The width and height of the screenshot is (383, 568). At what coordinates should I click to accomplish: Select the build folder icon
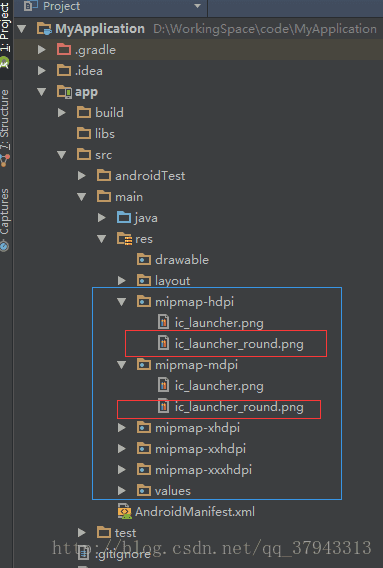(x=84, y=112)
